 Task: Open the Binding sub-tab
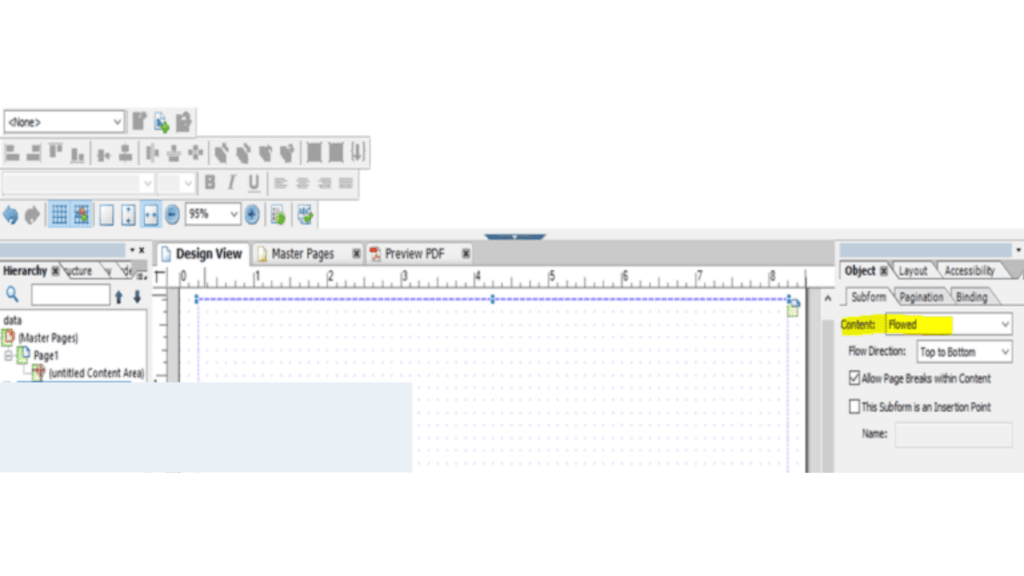972,297
